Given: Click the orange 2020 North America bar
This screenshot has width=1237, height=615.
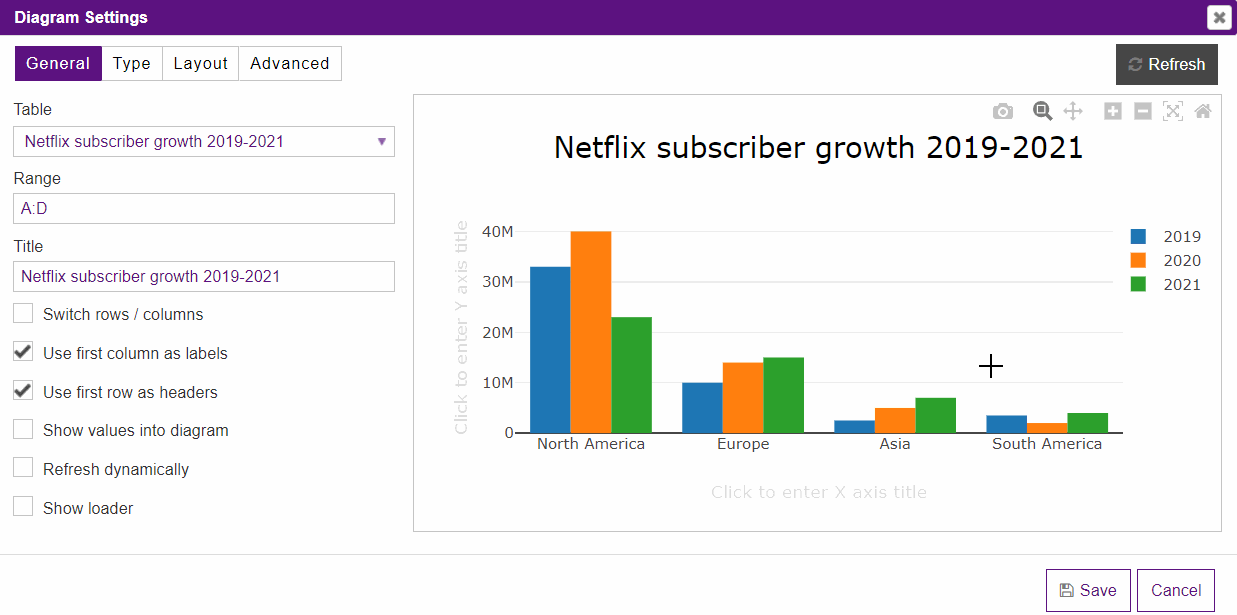Looking at the screenshot, I should (591, 332).
